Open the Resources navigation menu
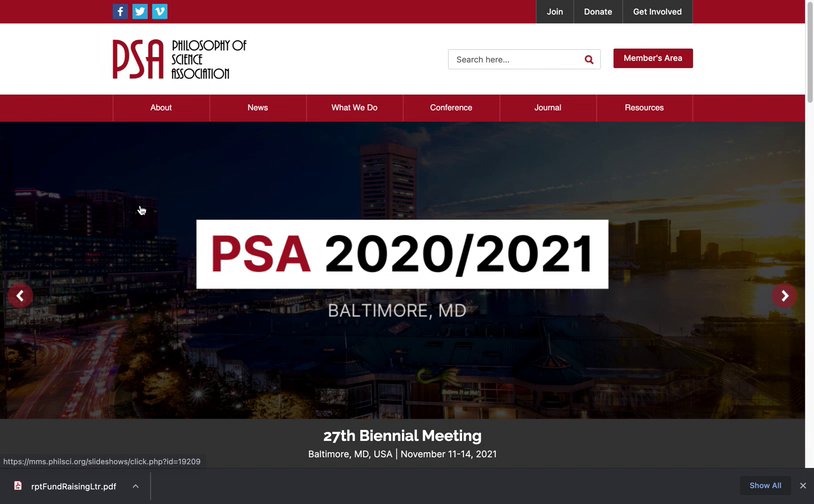Screen dimensions: 814x504 (644, 108)
